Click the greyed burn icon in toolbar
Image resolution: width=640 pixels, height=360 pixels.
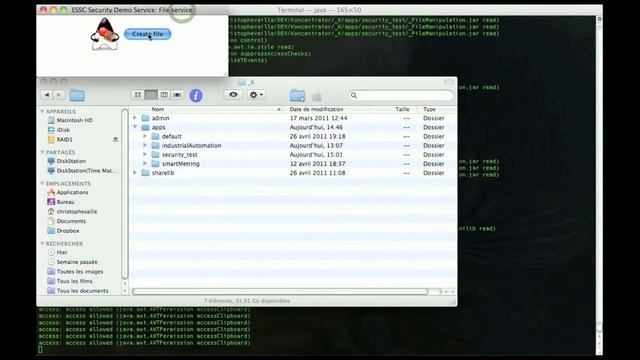(x=317, y=96)
